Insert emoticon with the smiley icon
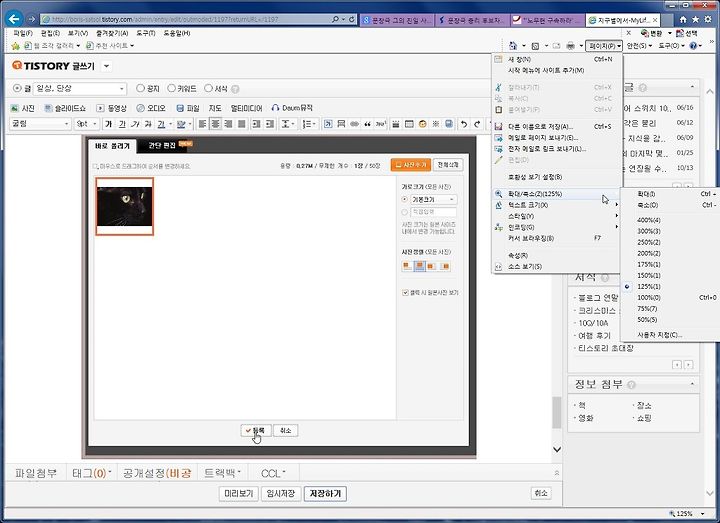The image size is (720, 523). (x=422, y=124)
